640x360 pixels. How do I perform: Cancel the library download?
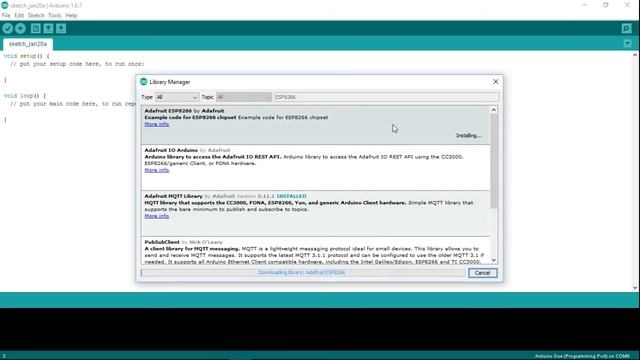[482, 273]
